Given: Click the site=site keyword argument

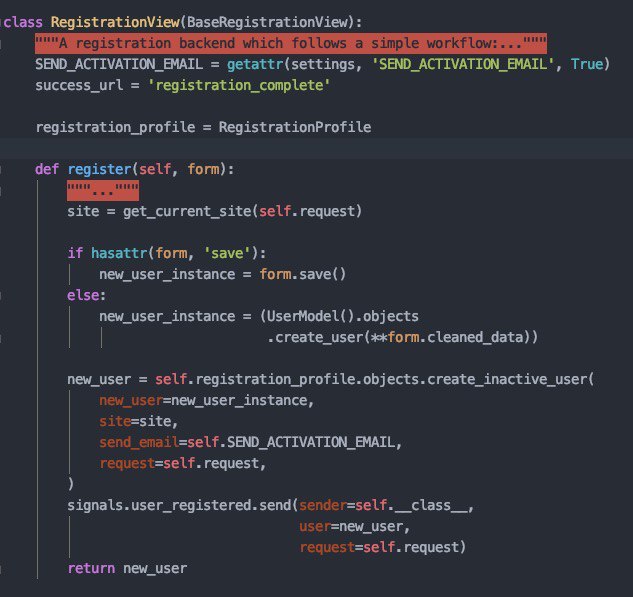Looking at the screenshot, I should [135, 421].
